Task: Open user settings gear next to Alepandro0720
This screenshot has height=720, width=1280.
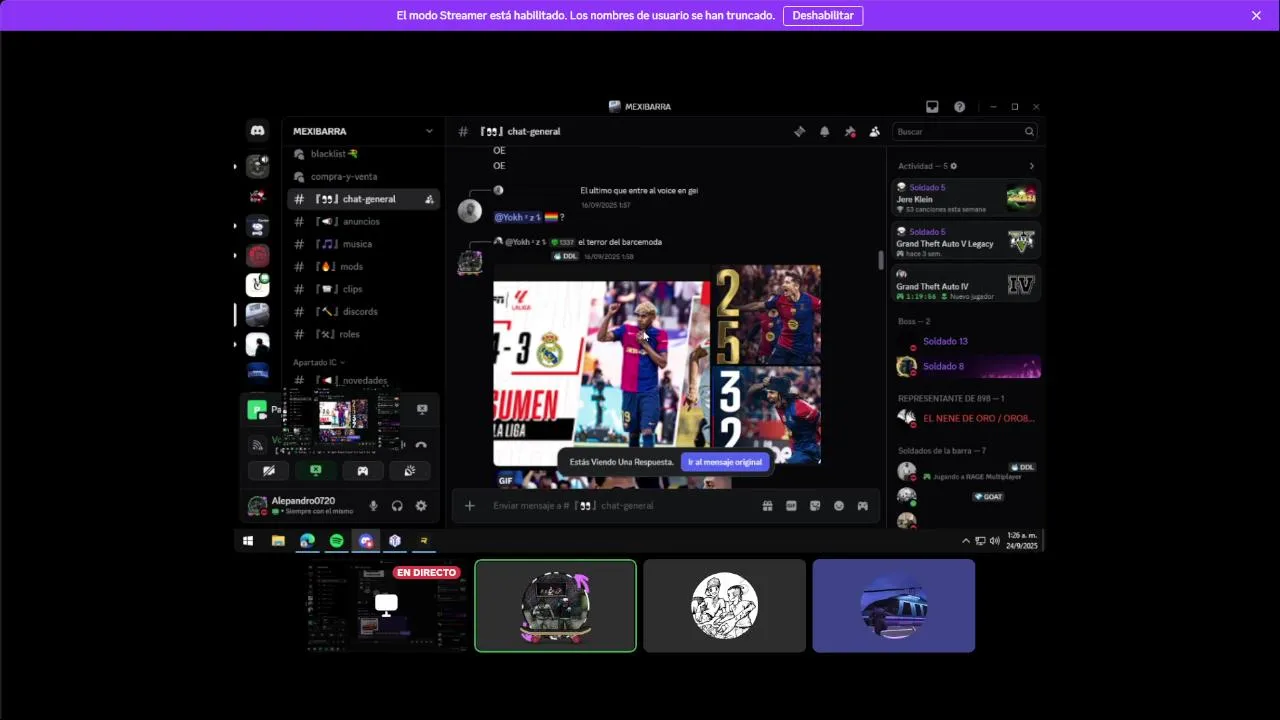Action: point(421,506)
